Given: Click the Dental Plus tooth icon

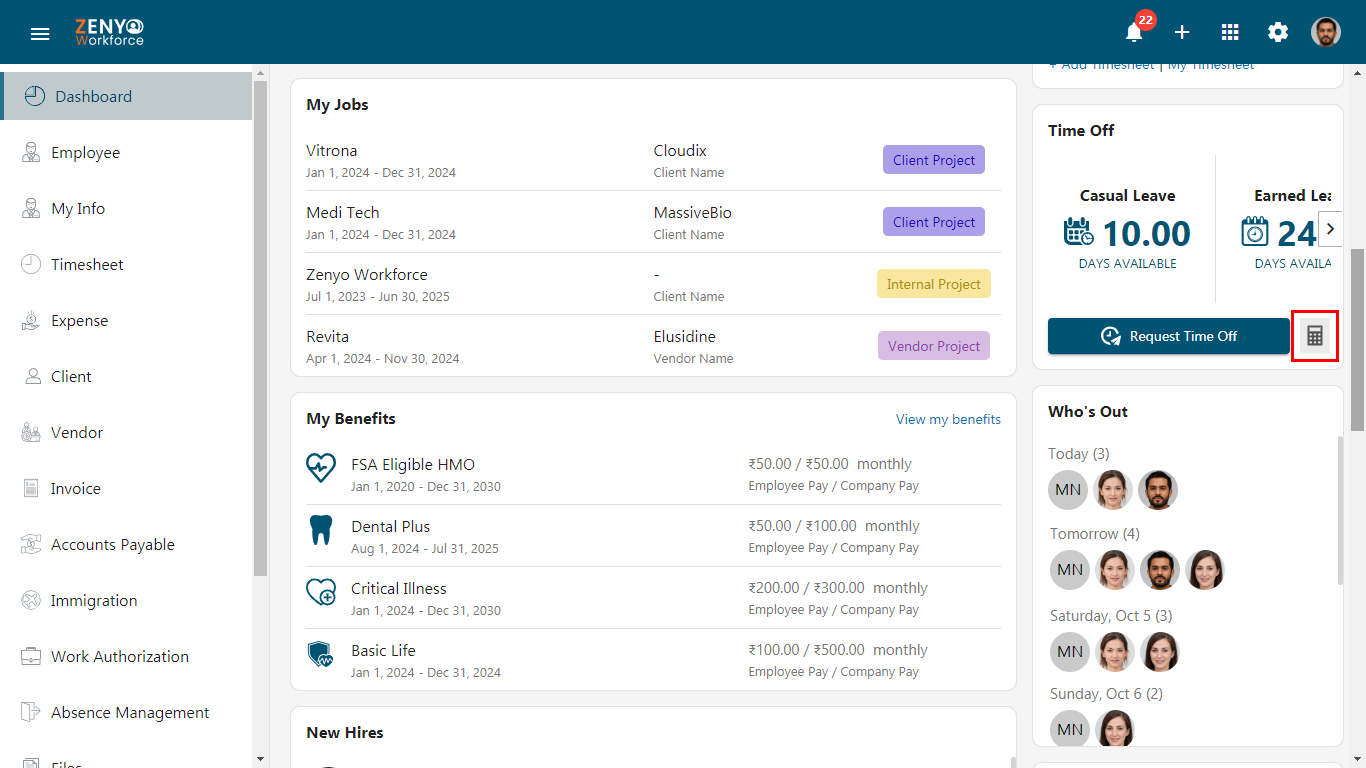Looking at the screenshot, I should coord(321,529).
